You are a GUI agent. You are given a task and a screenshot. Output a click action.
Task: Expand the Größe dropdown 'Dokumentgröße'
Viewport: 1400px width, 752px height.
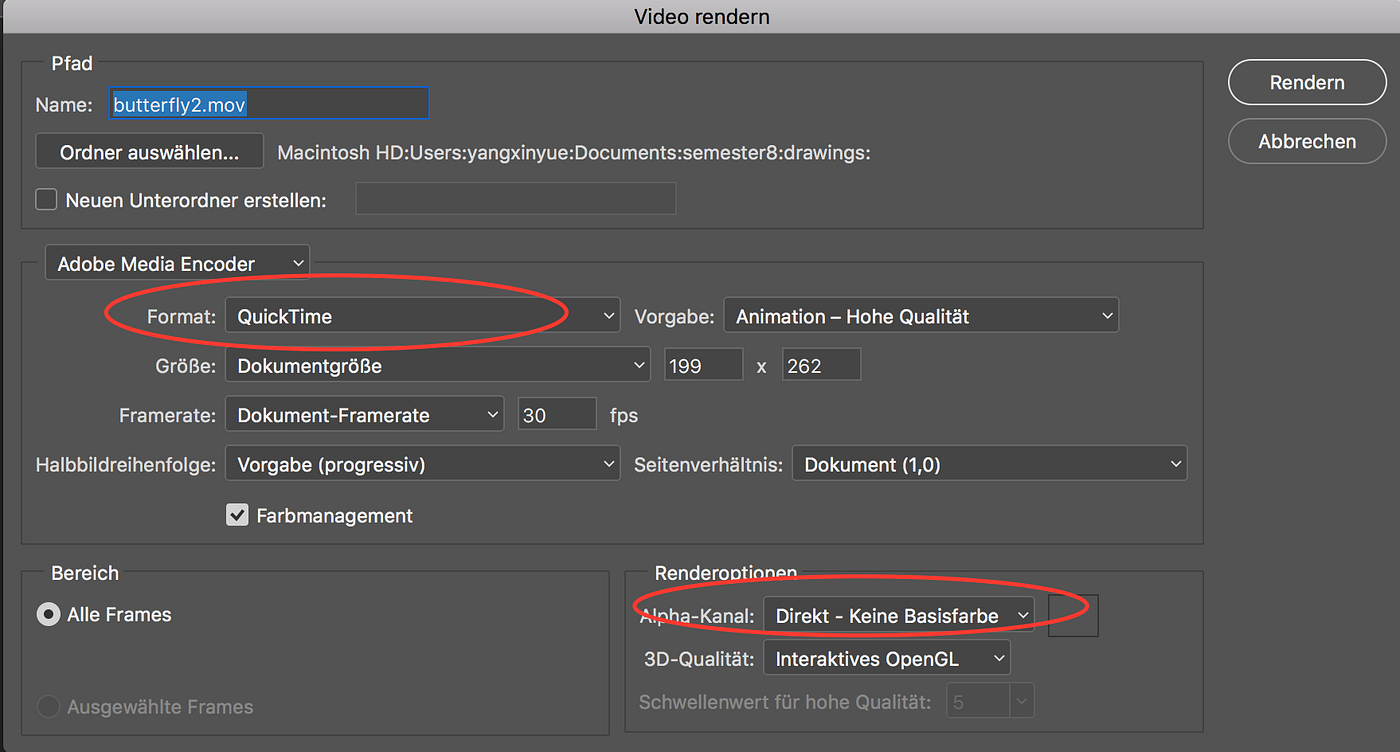[437, 364]
